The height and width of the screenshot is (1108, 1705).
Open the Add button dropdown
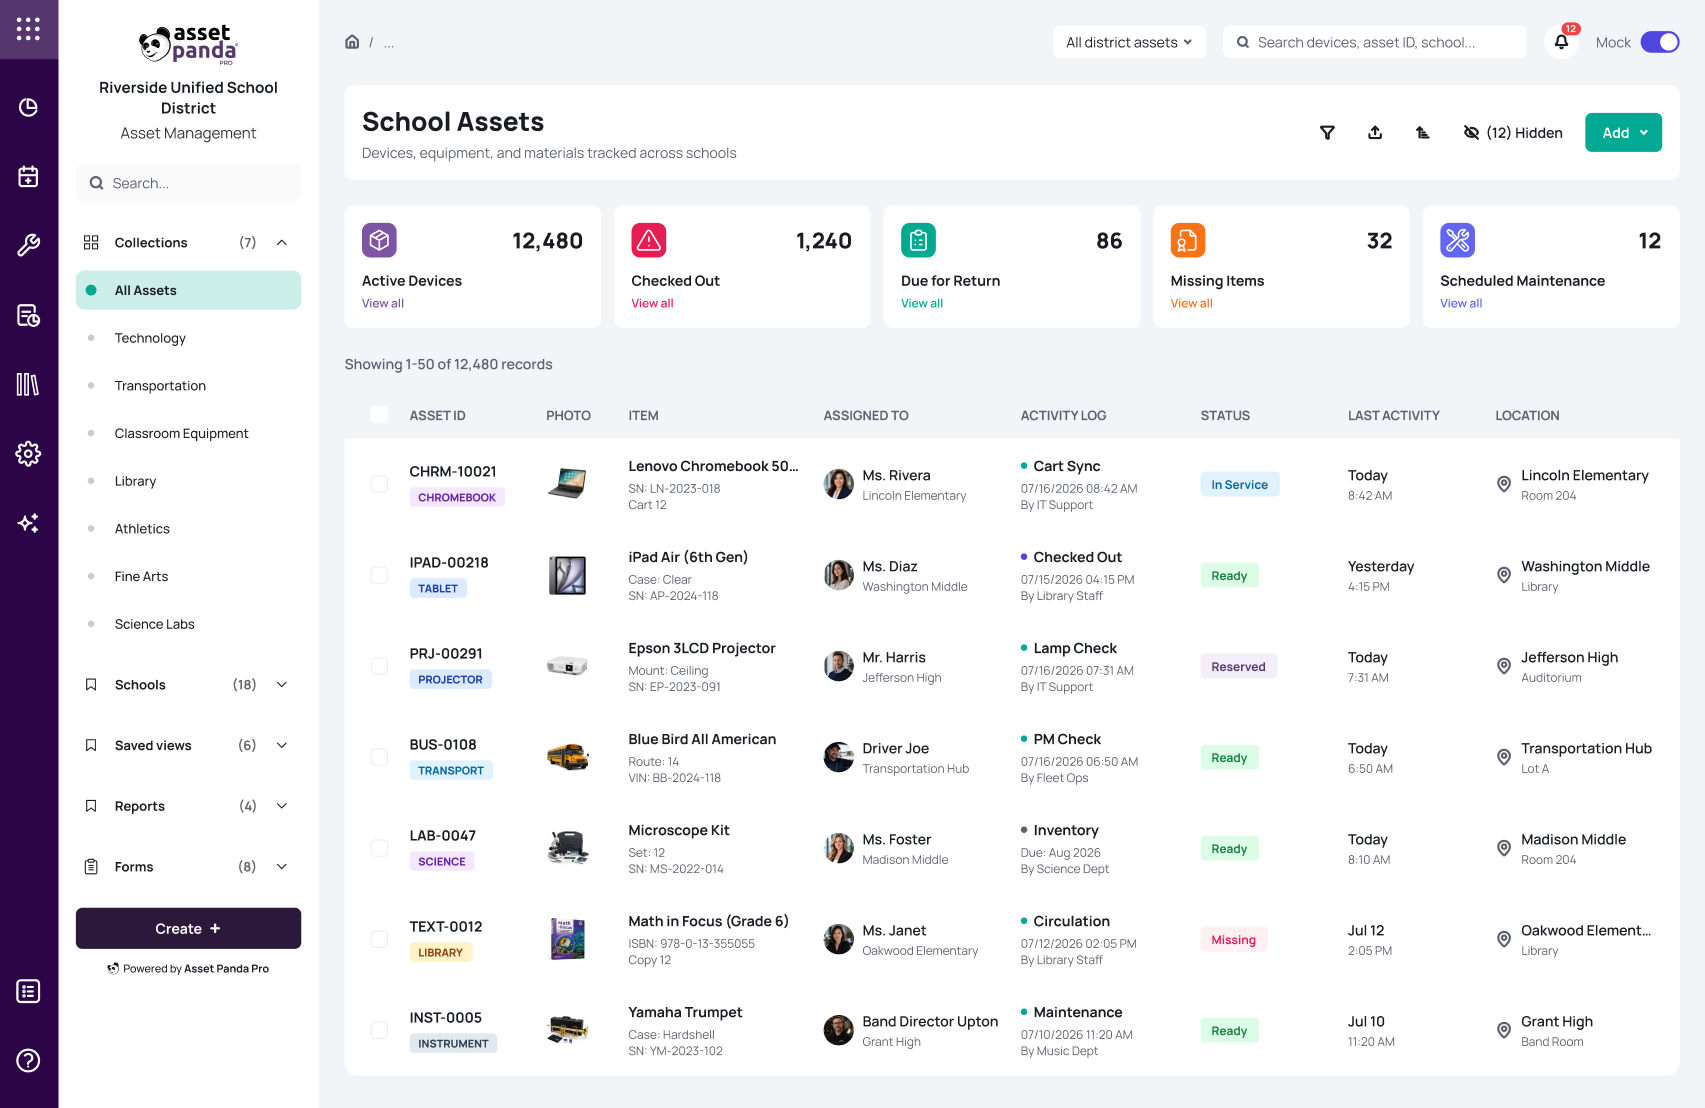coord(1623,133)
